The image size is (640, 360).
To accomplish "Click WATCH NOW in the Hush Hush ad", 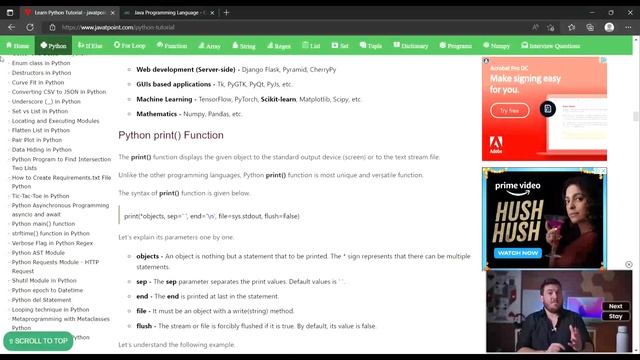I will coord(518,253).
